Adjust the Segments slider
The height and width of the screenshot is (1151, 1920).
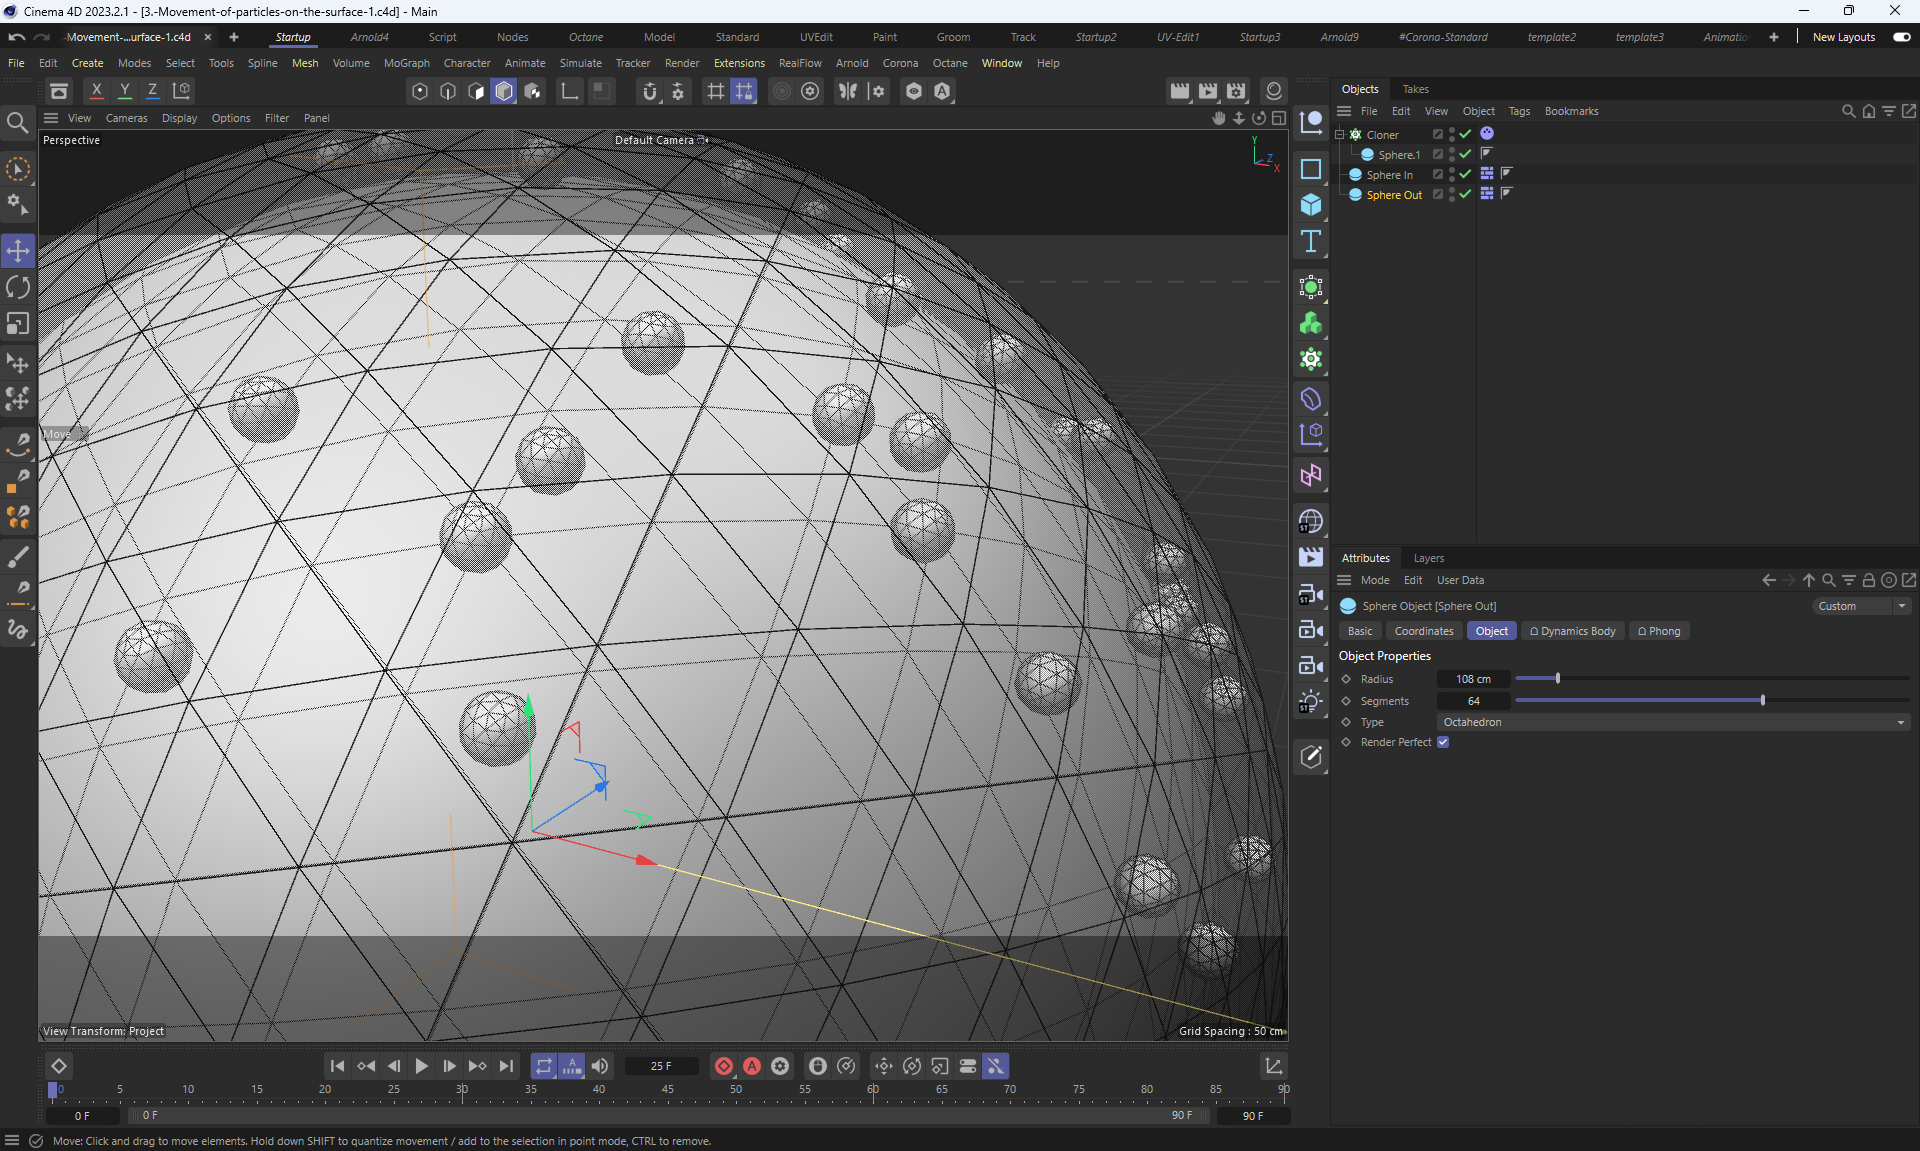[x=1762, y=701]
